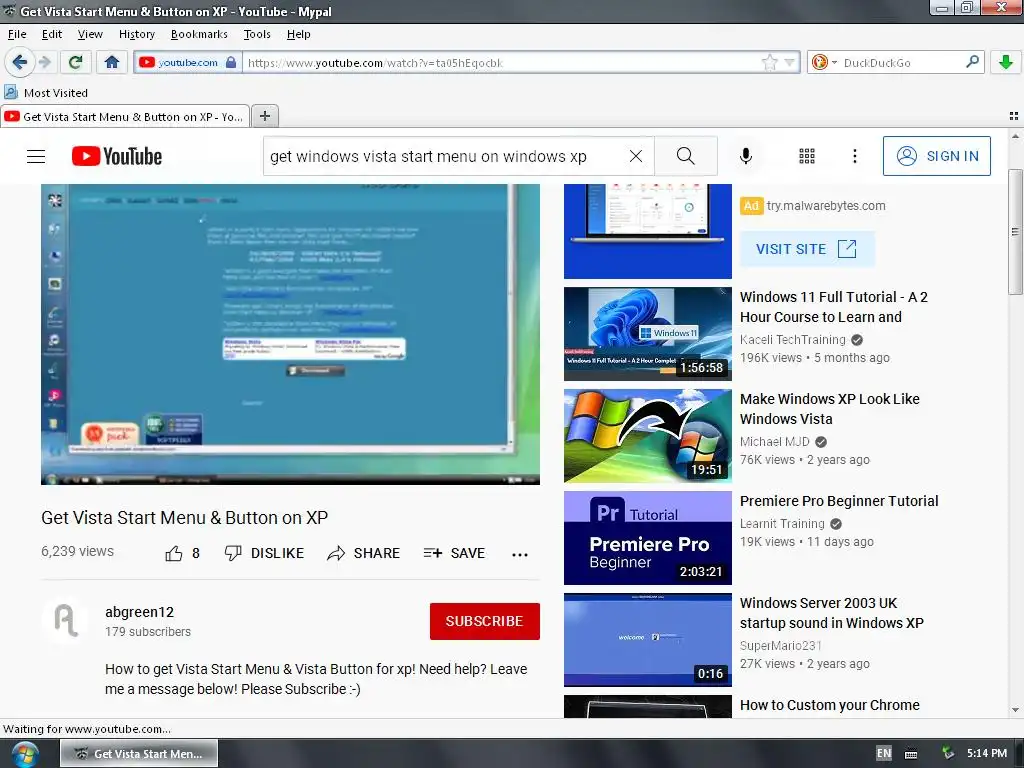Open Premiere Pro Beginner Tutorial thumbnail
Viewport: 1024px width, 768px height.
tap(648, 537)
